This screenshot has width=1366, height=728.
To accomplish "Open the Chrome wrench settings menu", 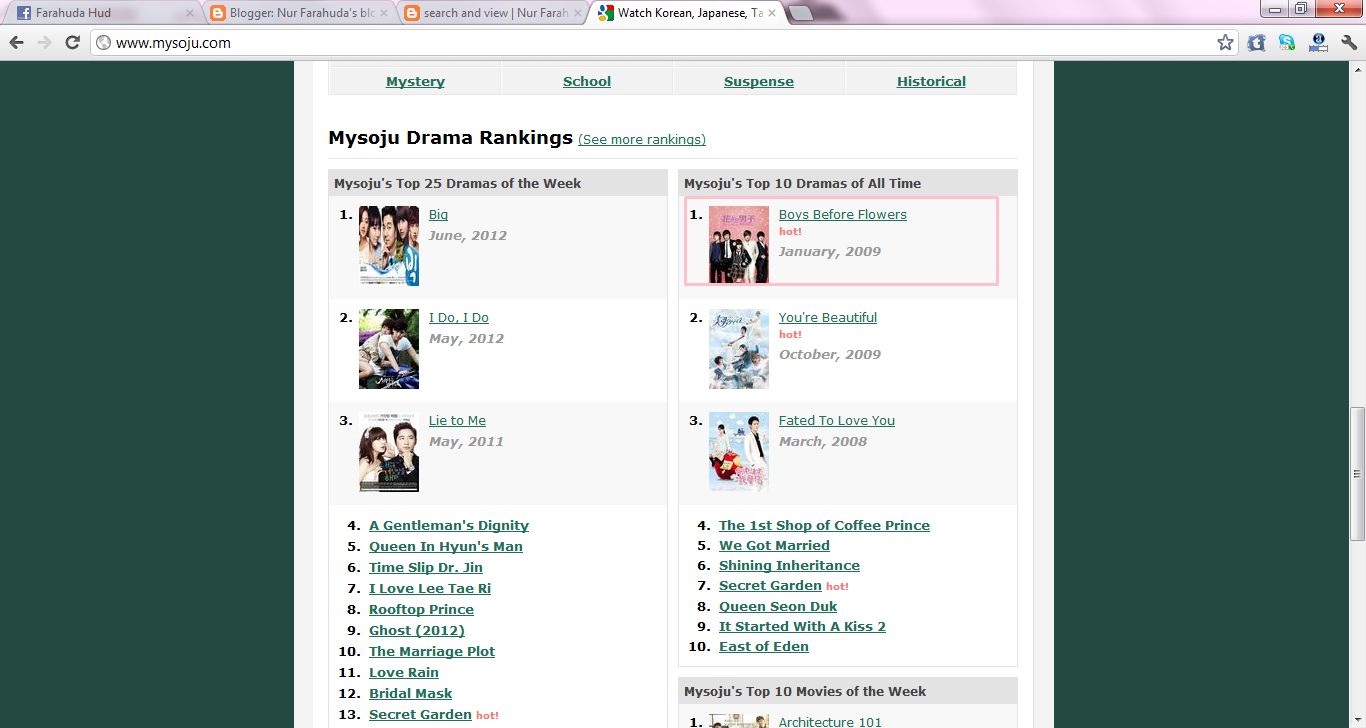I will 1349,43.
